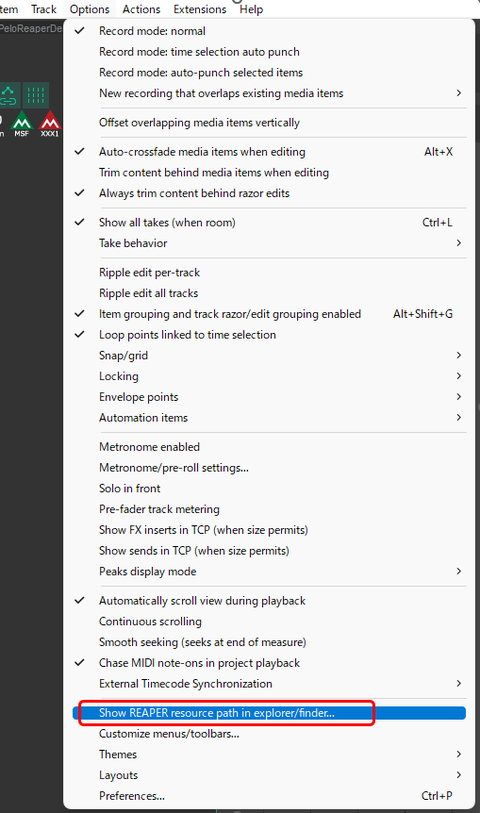
Task: Open the Snap/grid submenu
Action: [269, 356]
